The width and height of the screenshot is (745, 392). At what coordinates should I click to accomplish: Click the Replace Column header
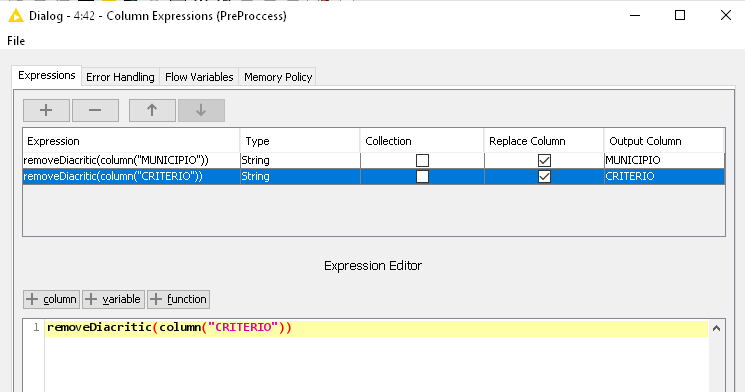[x=544, y=141]
